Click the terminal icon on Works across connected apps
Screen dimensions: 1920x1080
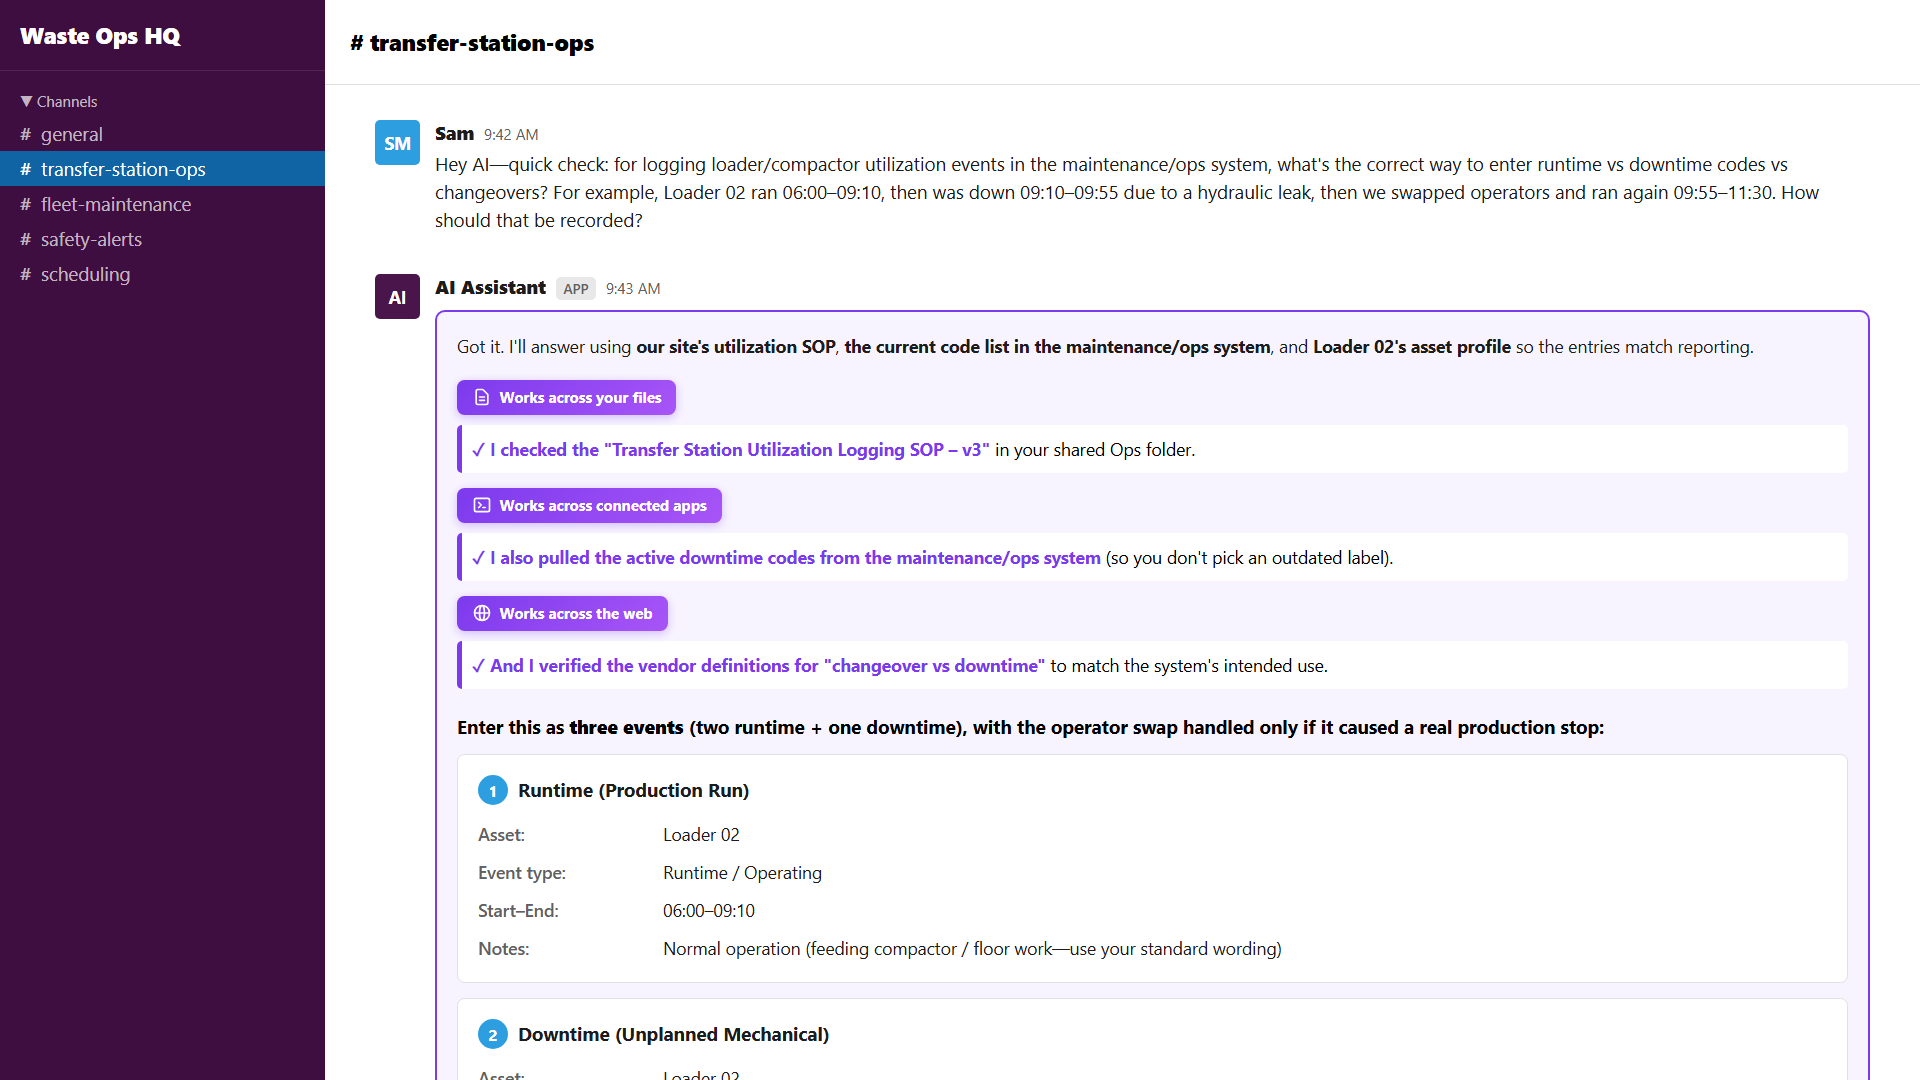[482, 506]
